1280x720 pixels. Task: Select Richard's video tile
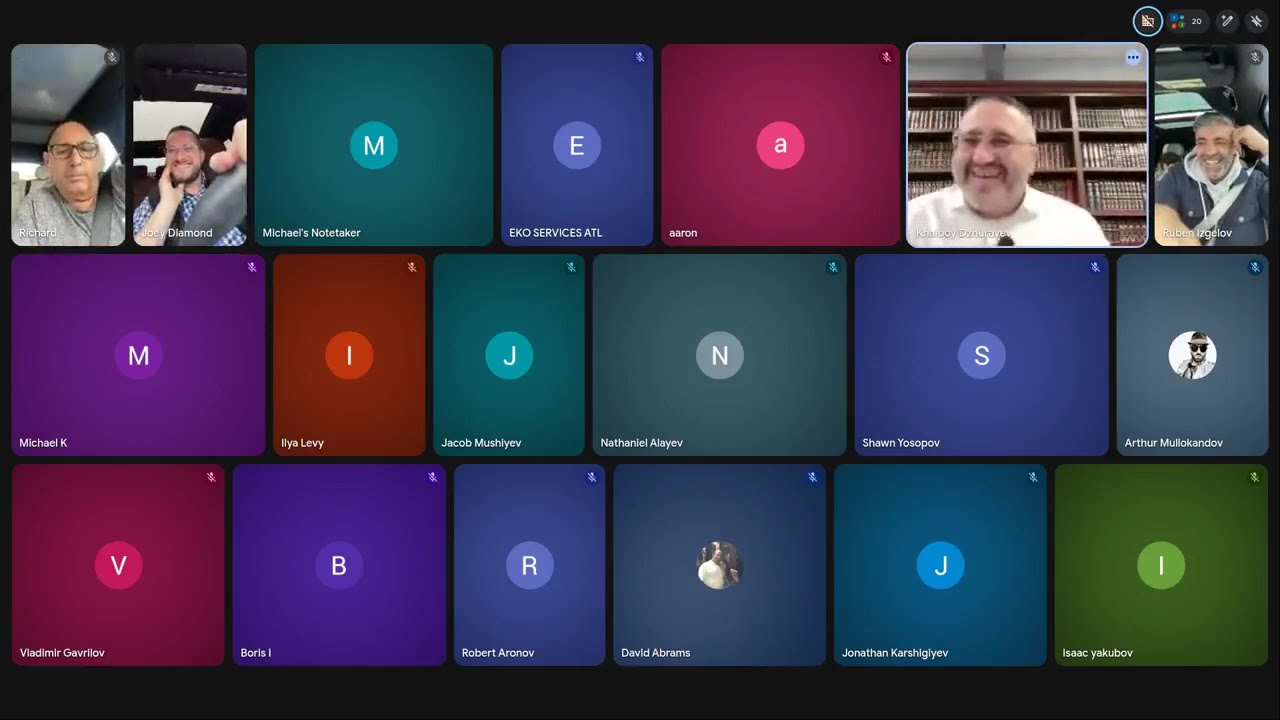68,145
